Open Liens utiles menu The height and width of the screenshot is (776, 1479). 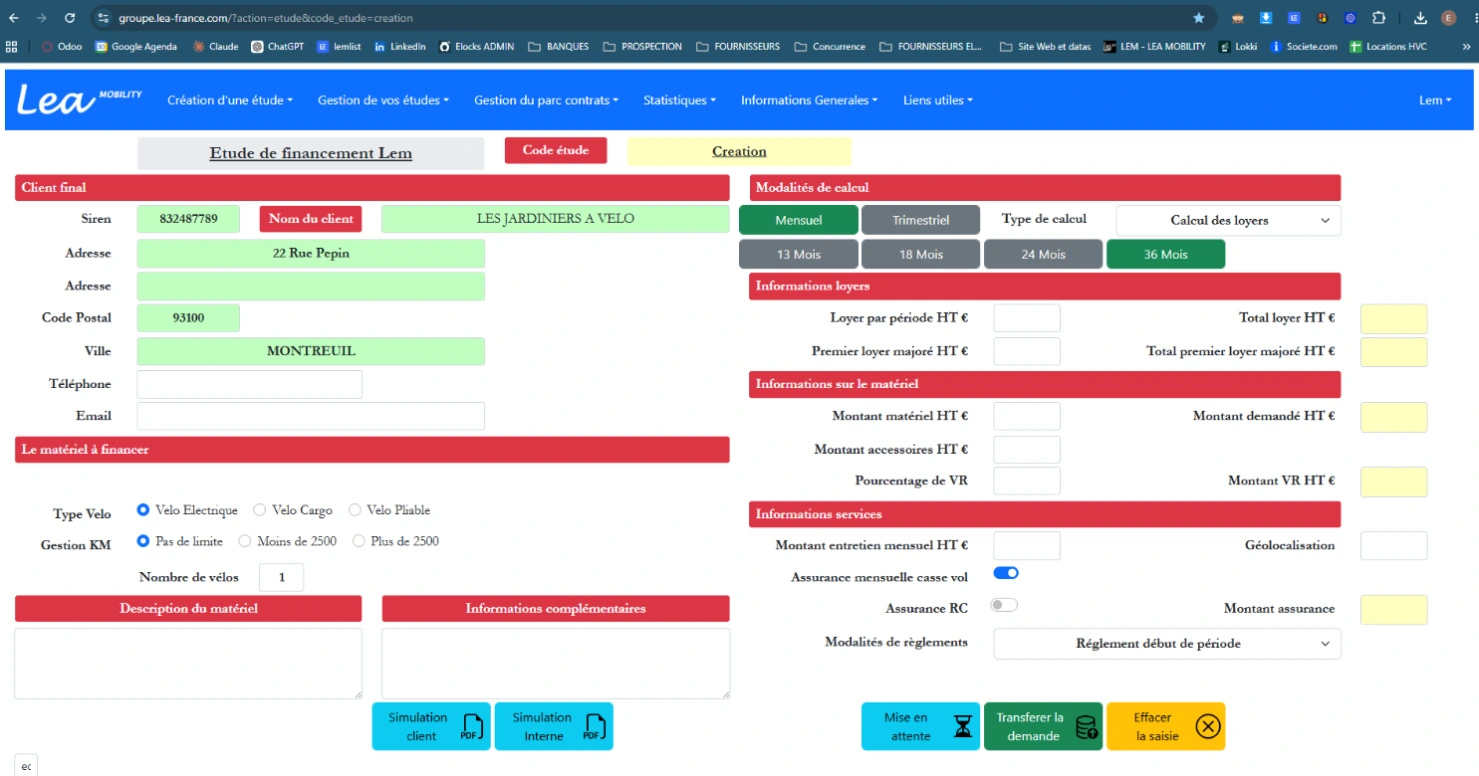pyautogui.click(x=938, y=100)
